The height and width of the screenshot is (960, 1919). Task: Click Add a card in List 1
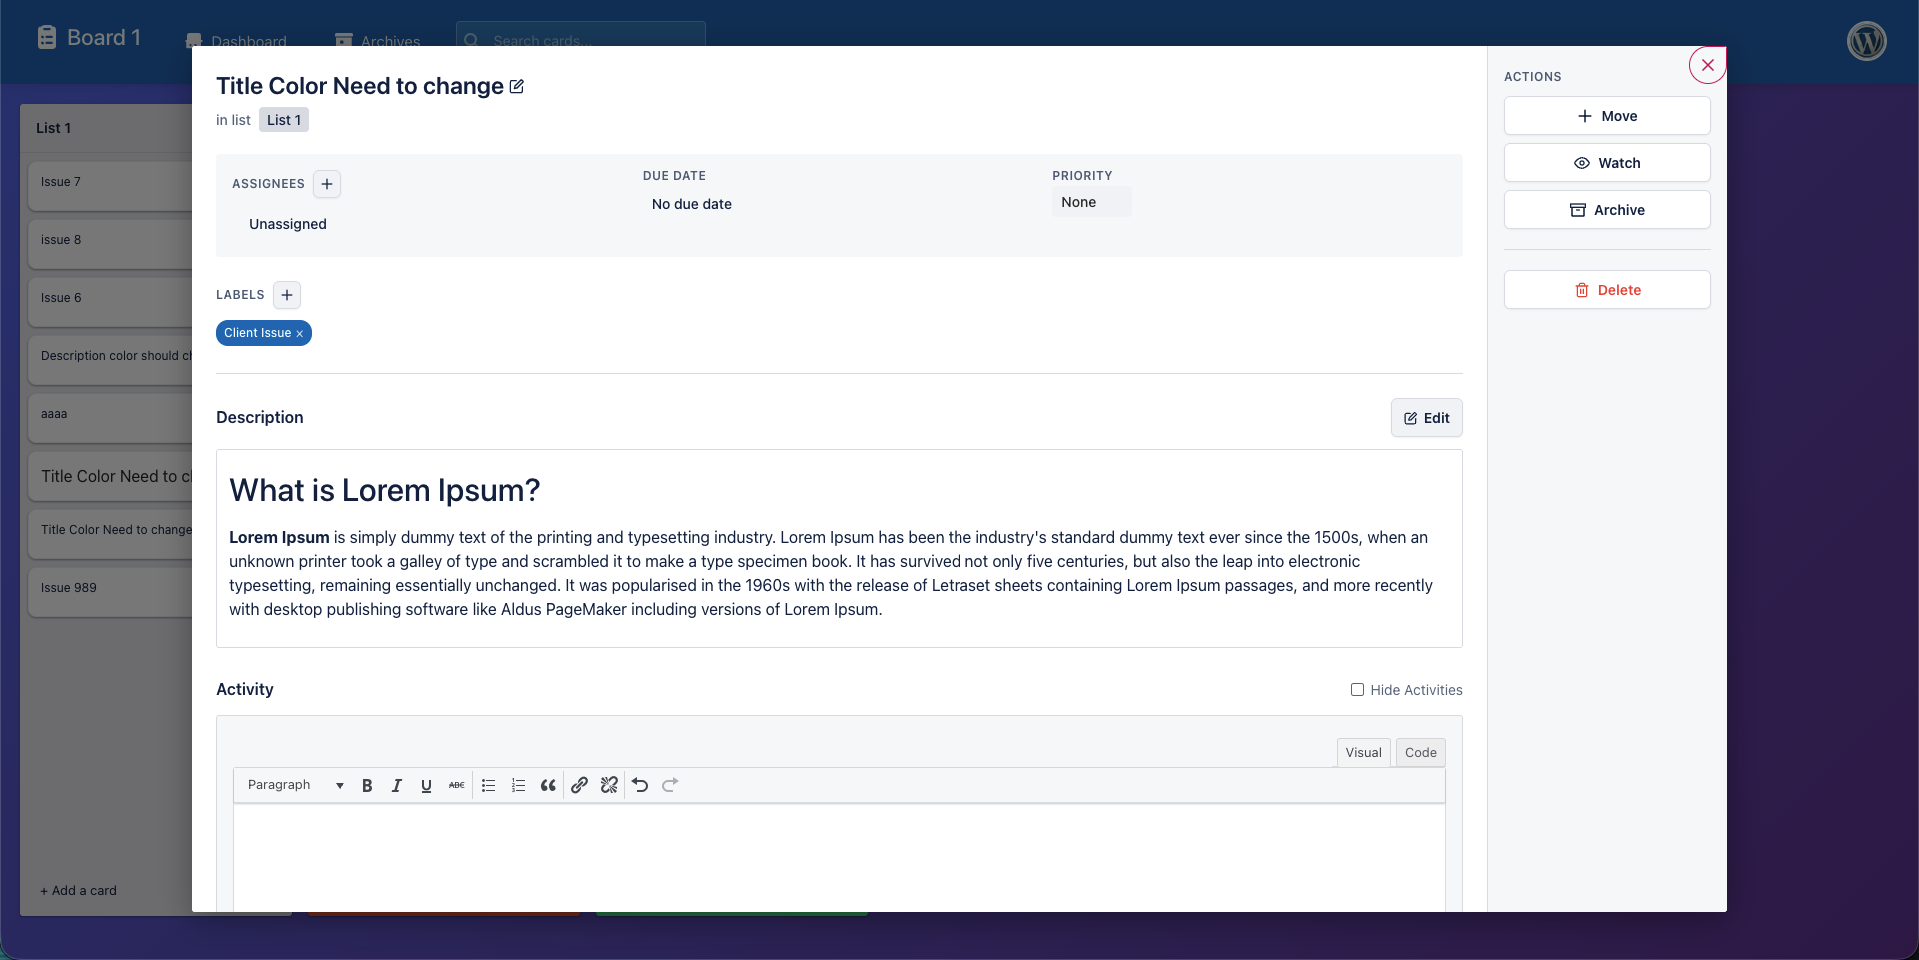(x=78, y=891)
